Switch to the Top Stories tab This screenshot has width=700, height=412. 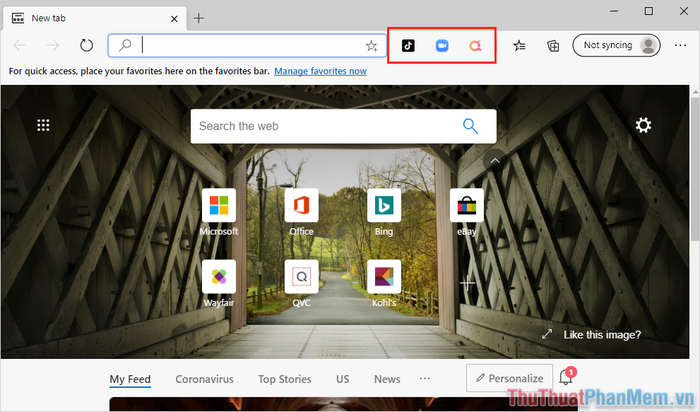coord(285,379)
